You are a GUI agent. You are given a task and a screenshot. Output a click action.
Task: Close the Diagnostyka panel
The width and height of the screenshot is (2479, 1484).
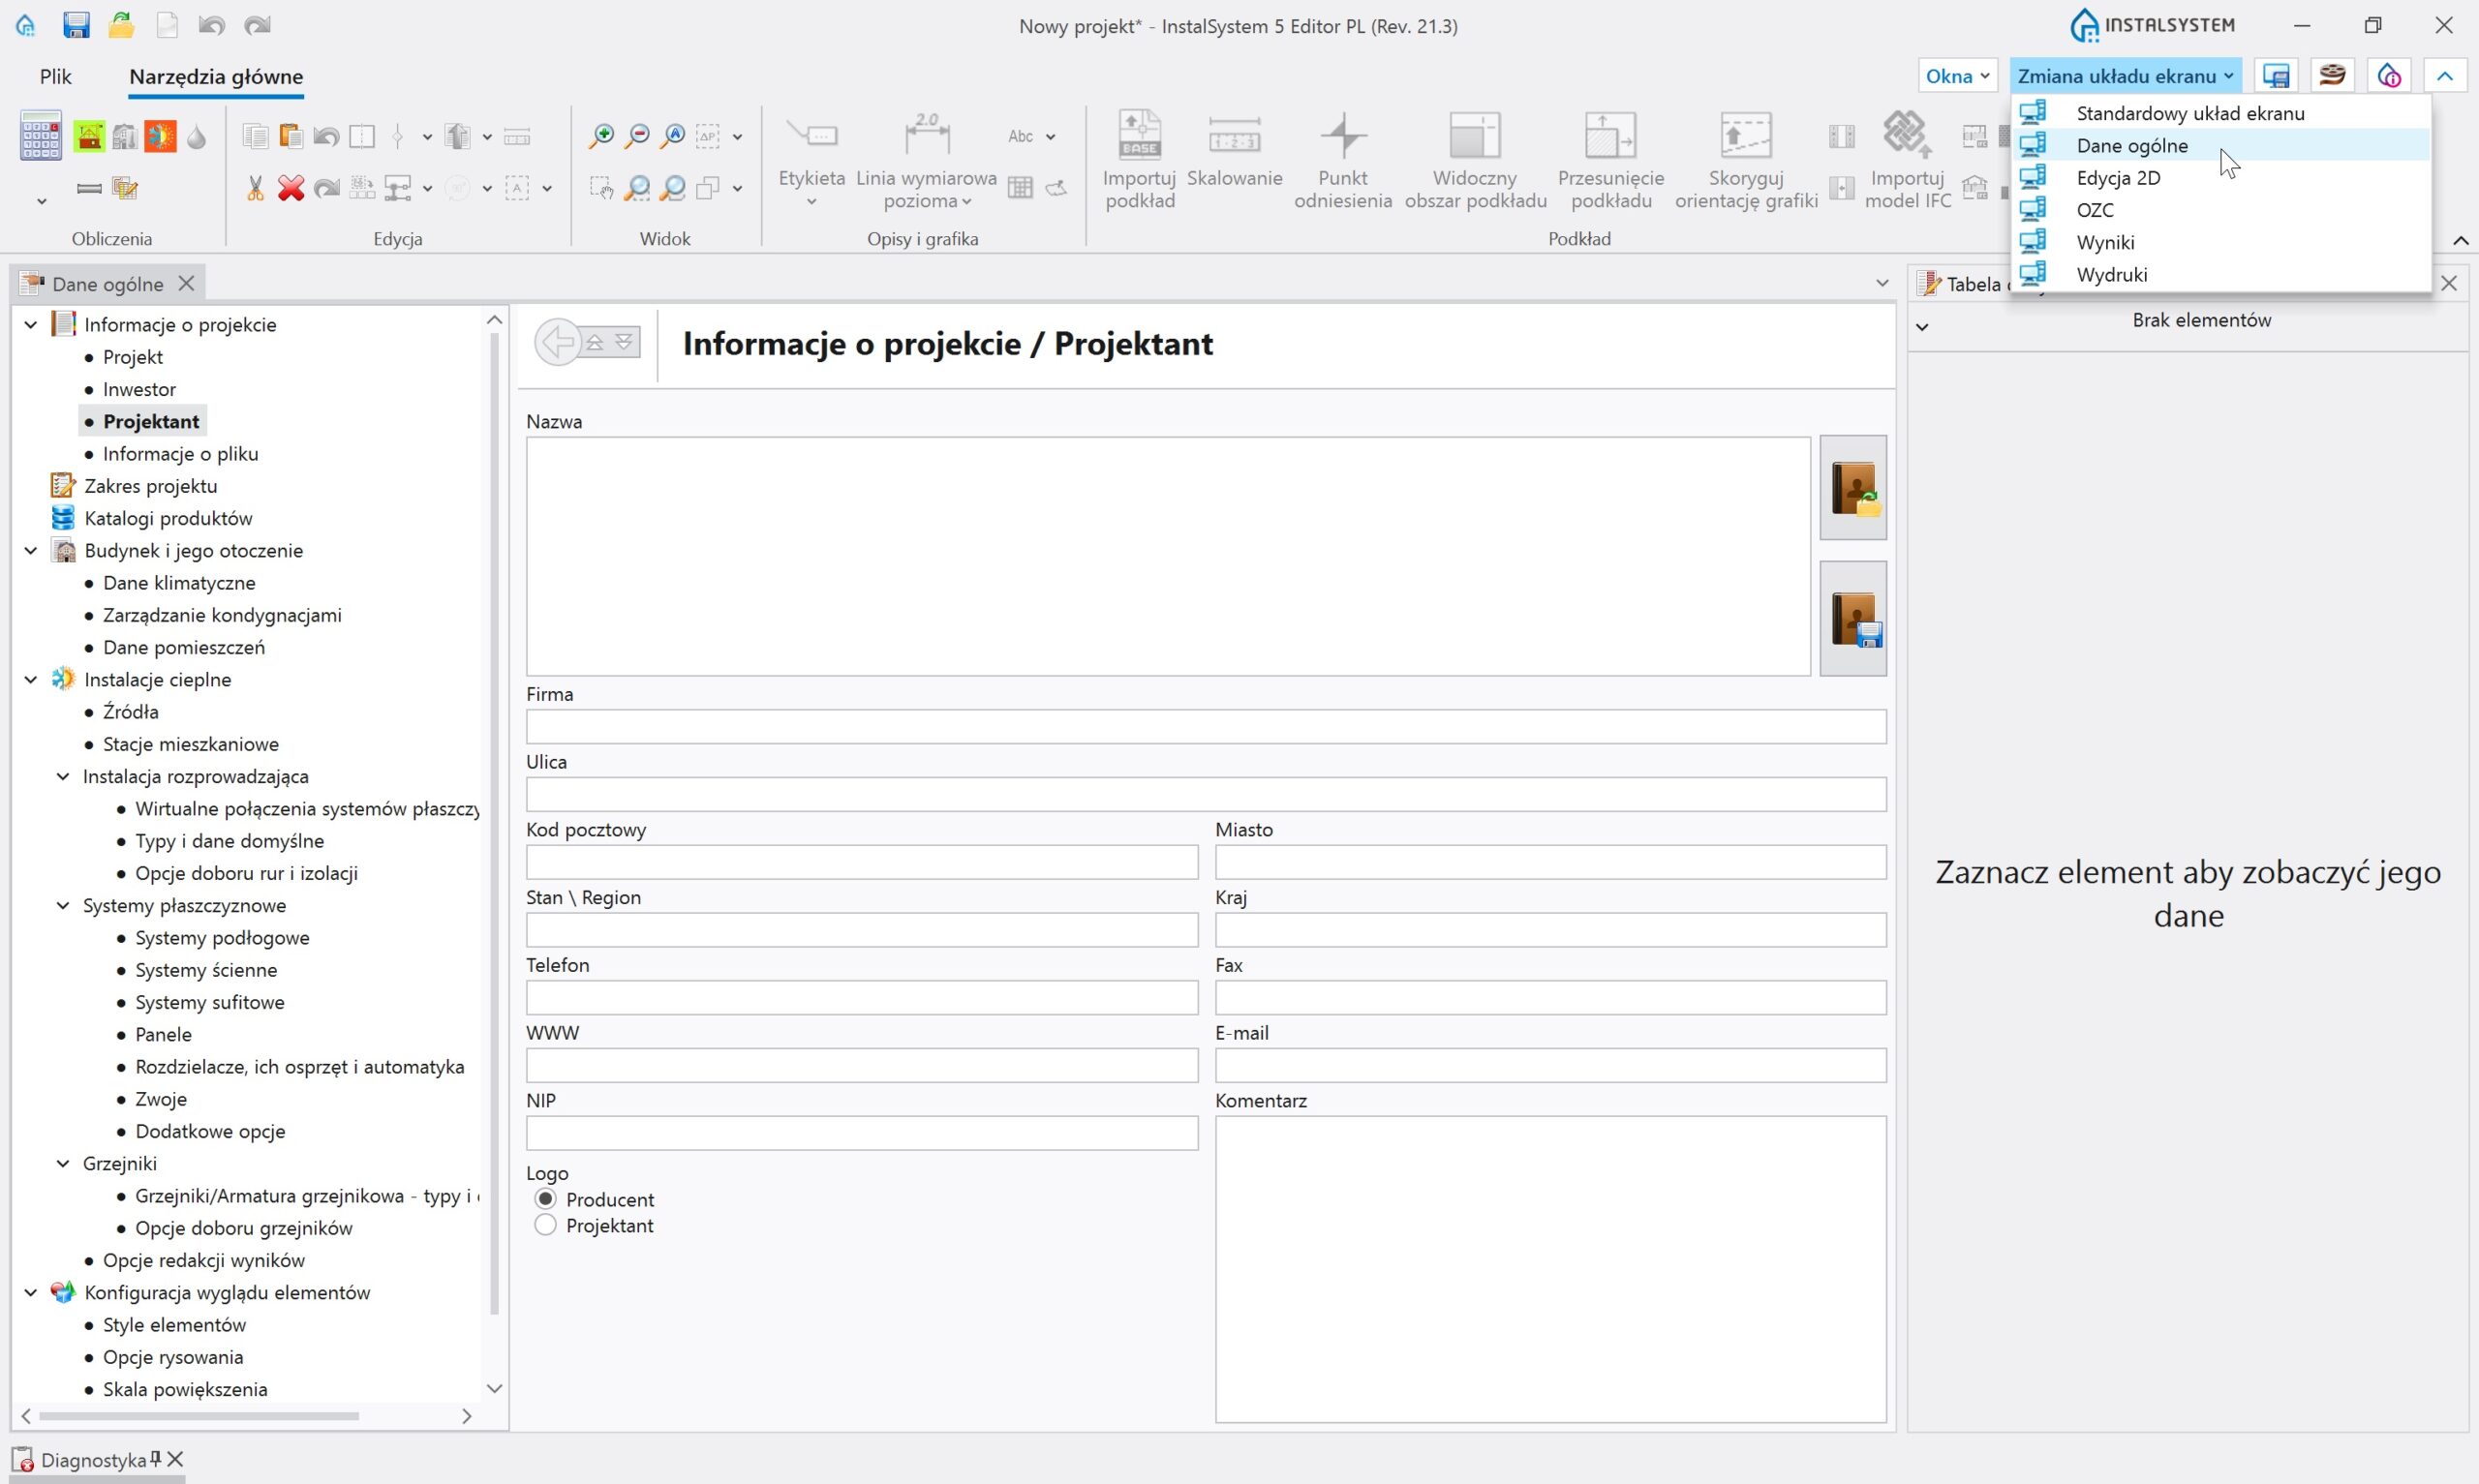(176, 1459)
